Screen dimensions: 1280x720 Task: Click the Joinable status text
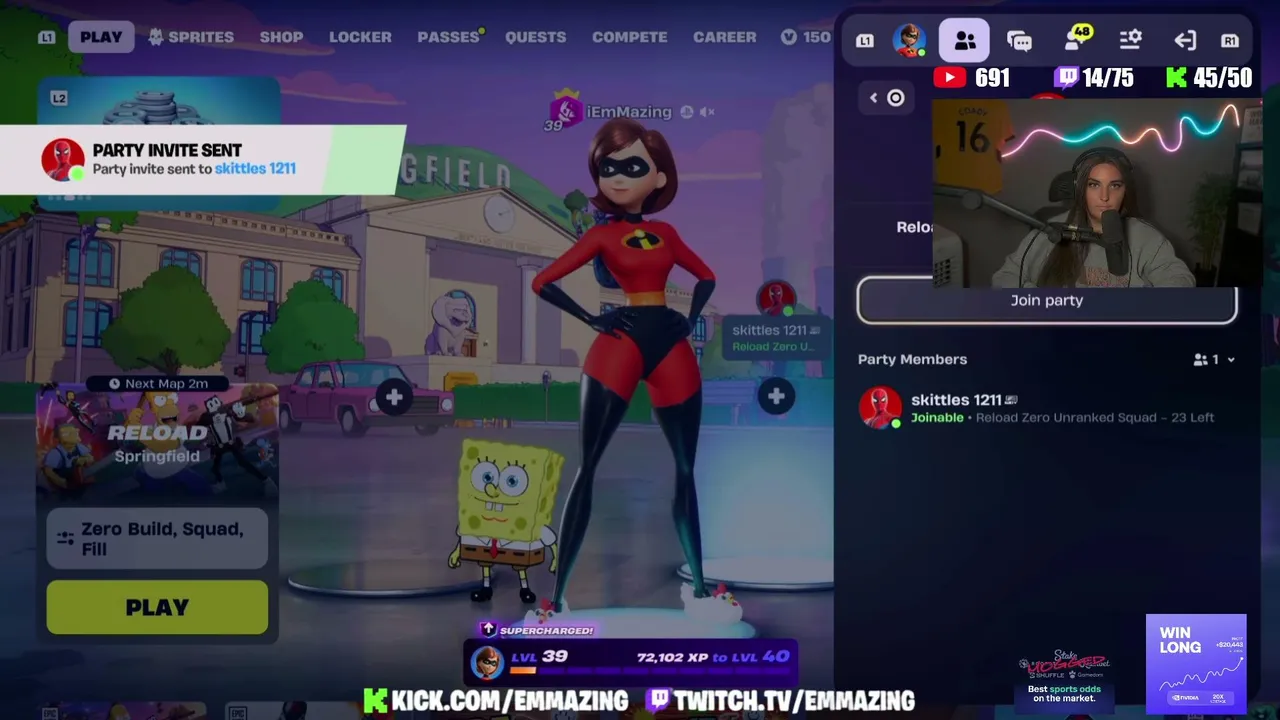coord(937,418)
